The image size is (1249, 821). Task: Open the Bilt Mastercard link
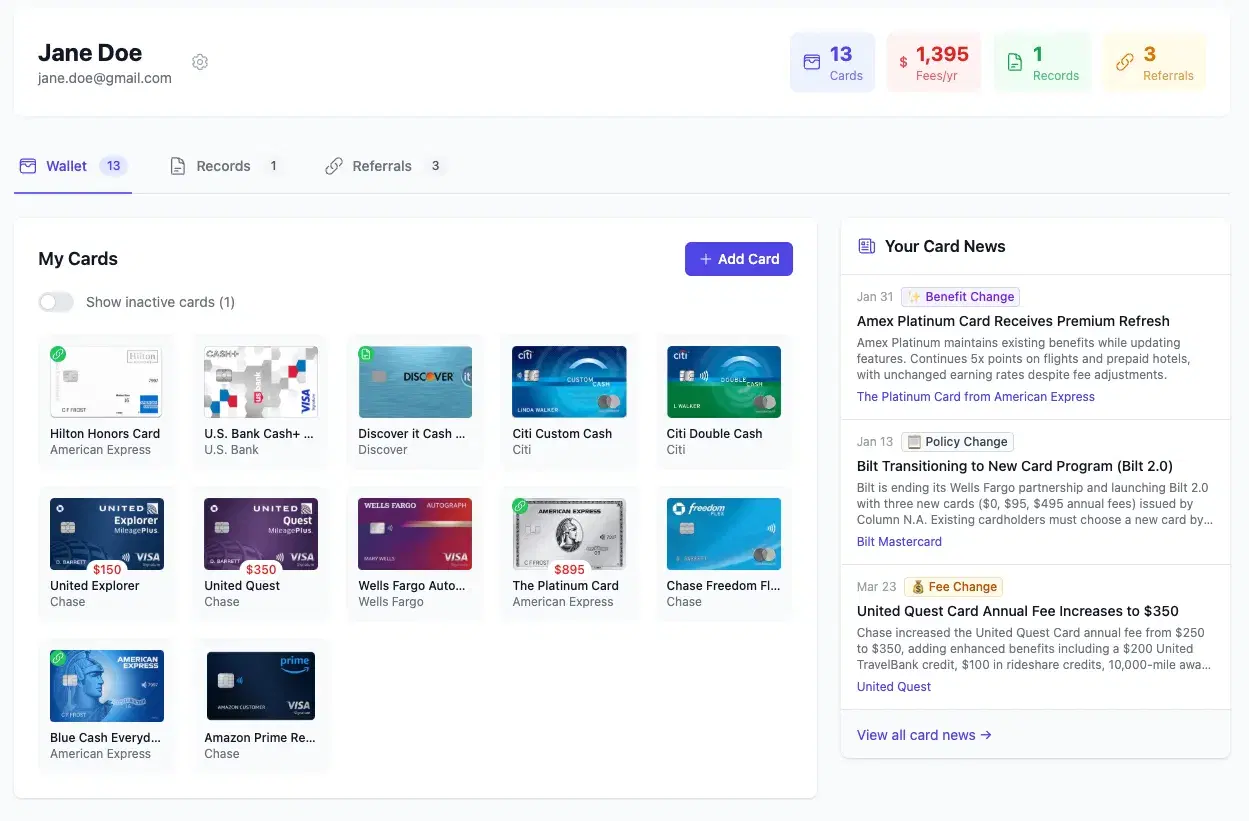[899, 541]
